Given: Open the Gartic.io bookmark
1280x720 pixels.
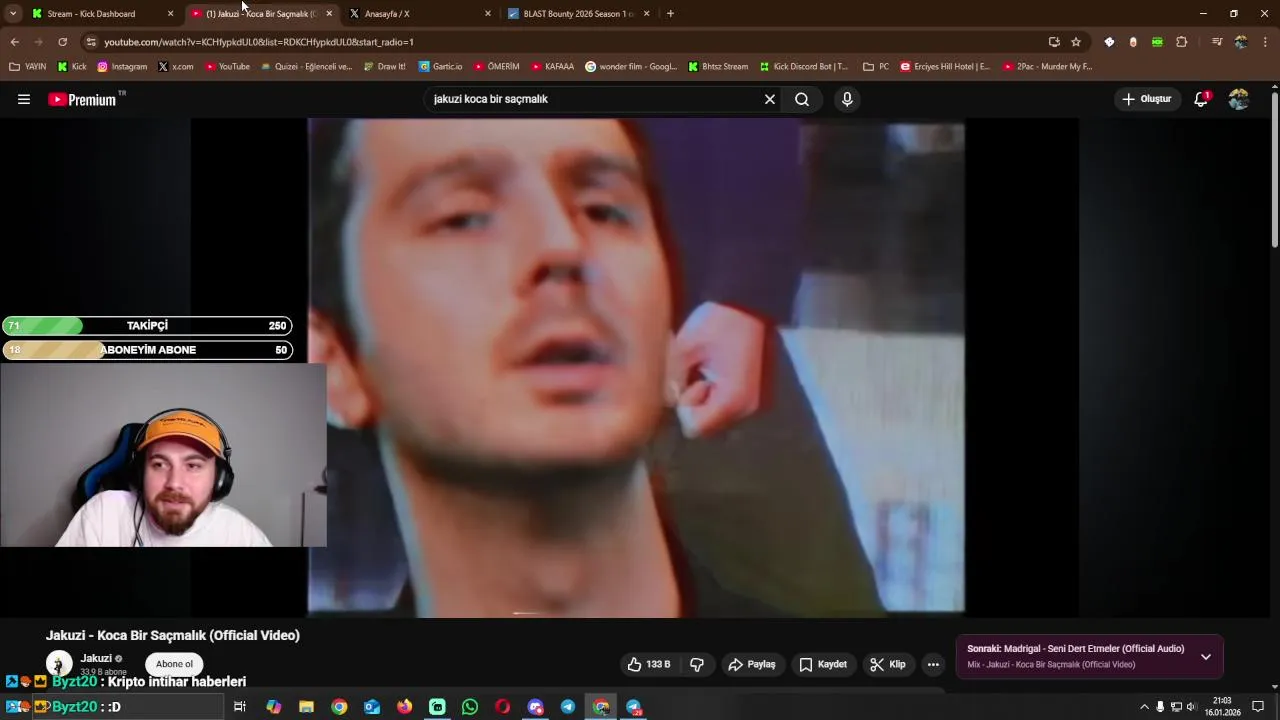Looking at the screenshot, I should [440, 67].
